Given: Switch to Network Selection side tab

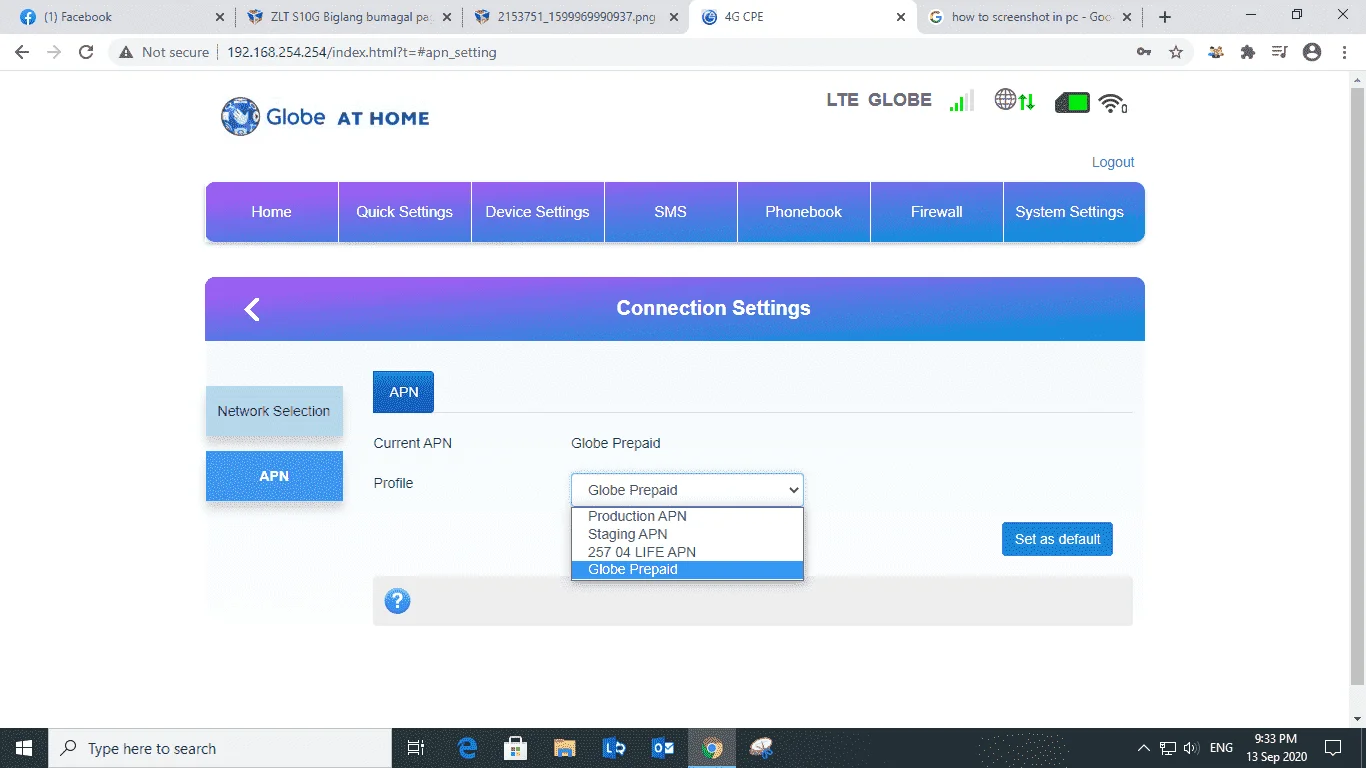Looking at the screenshot, I should [274, 411].
